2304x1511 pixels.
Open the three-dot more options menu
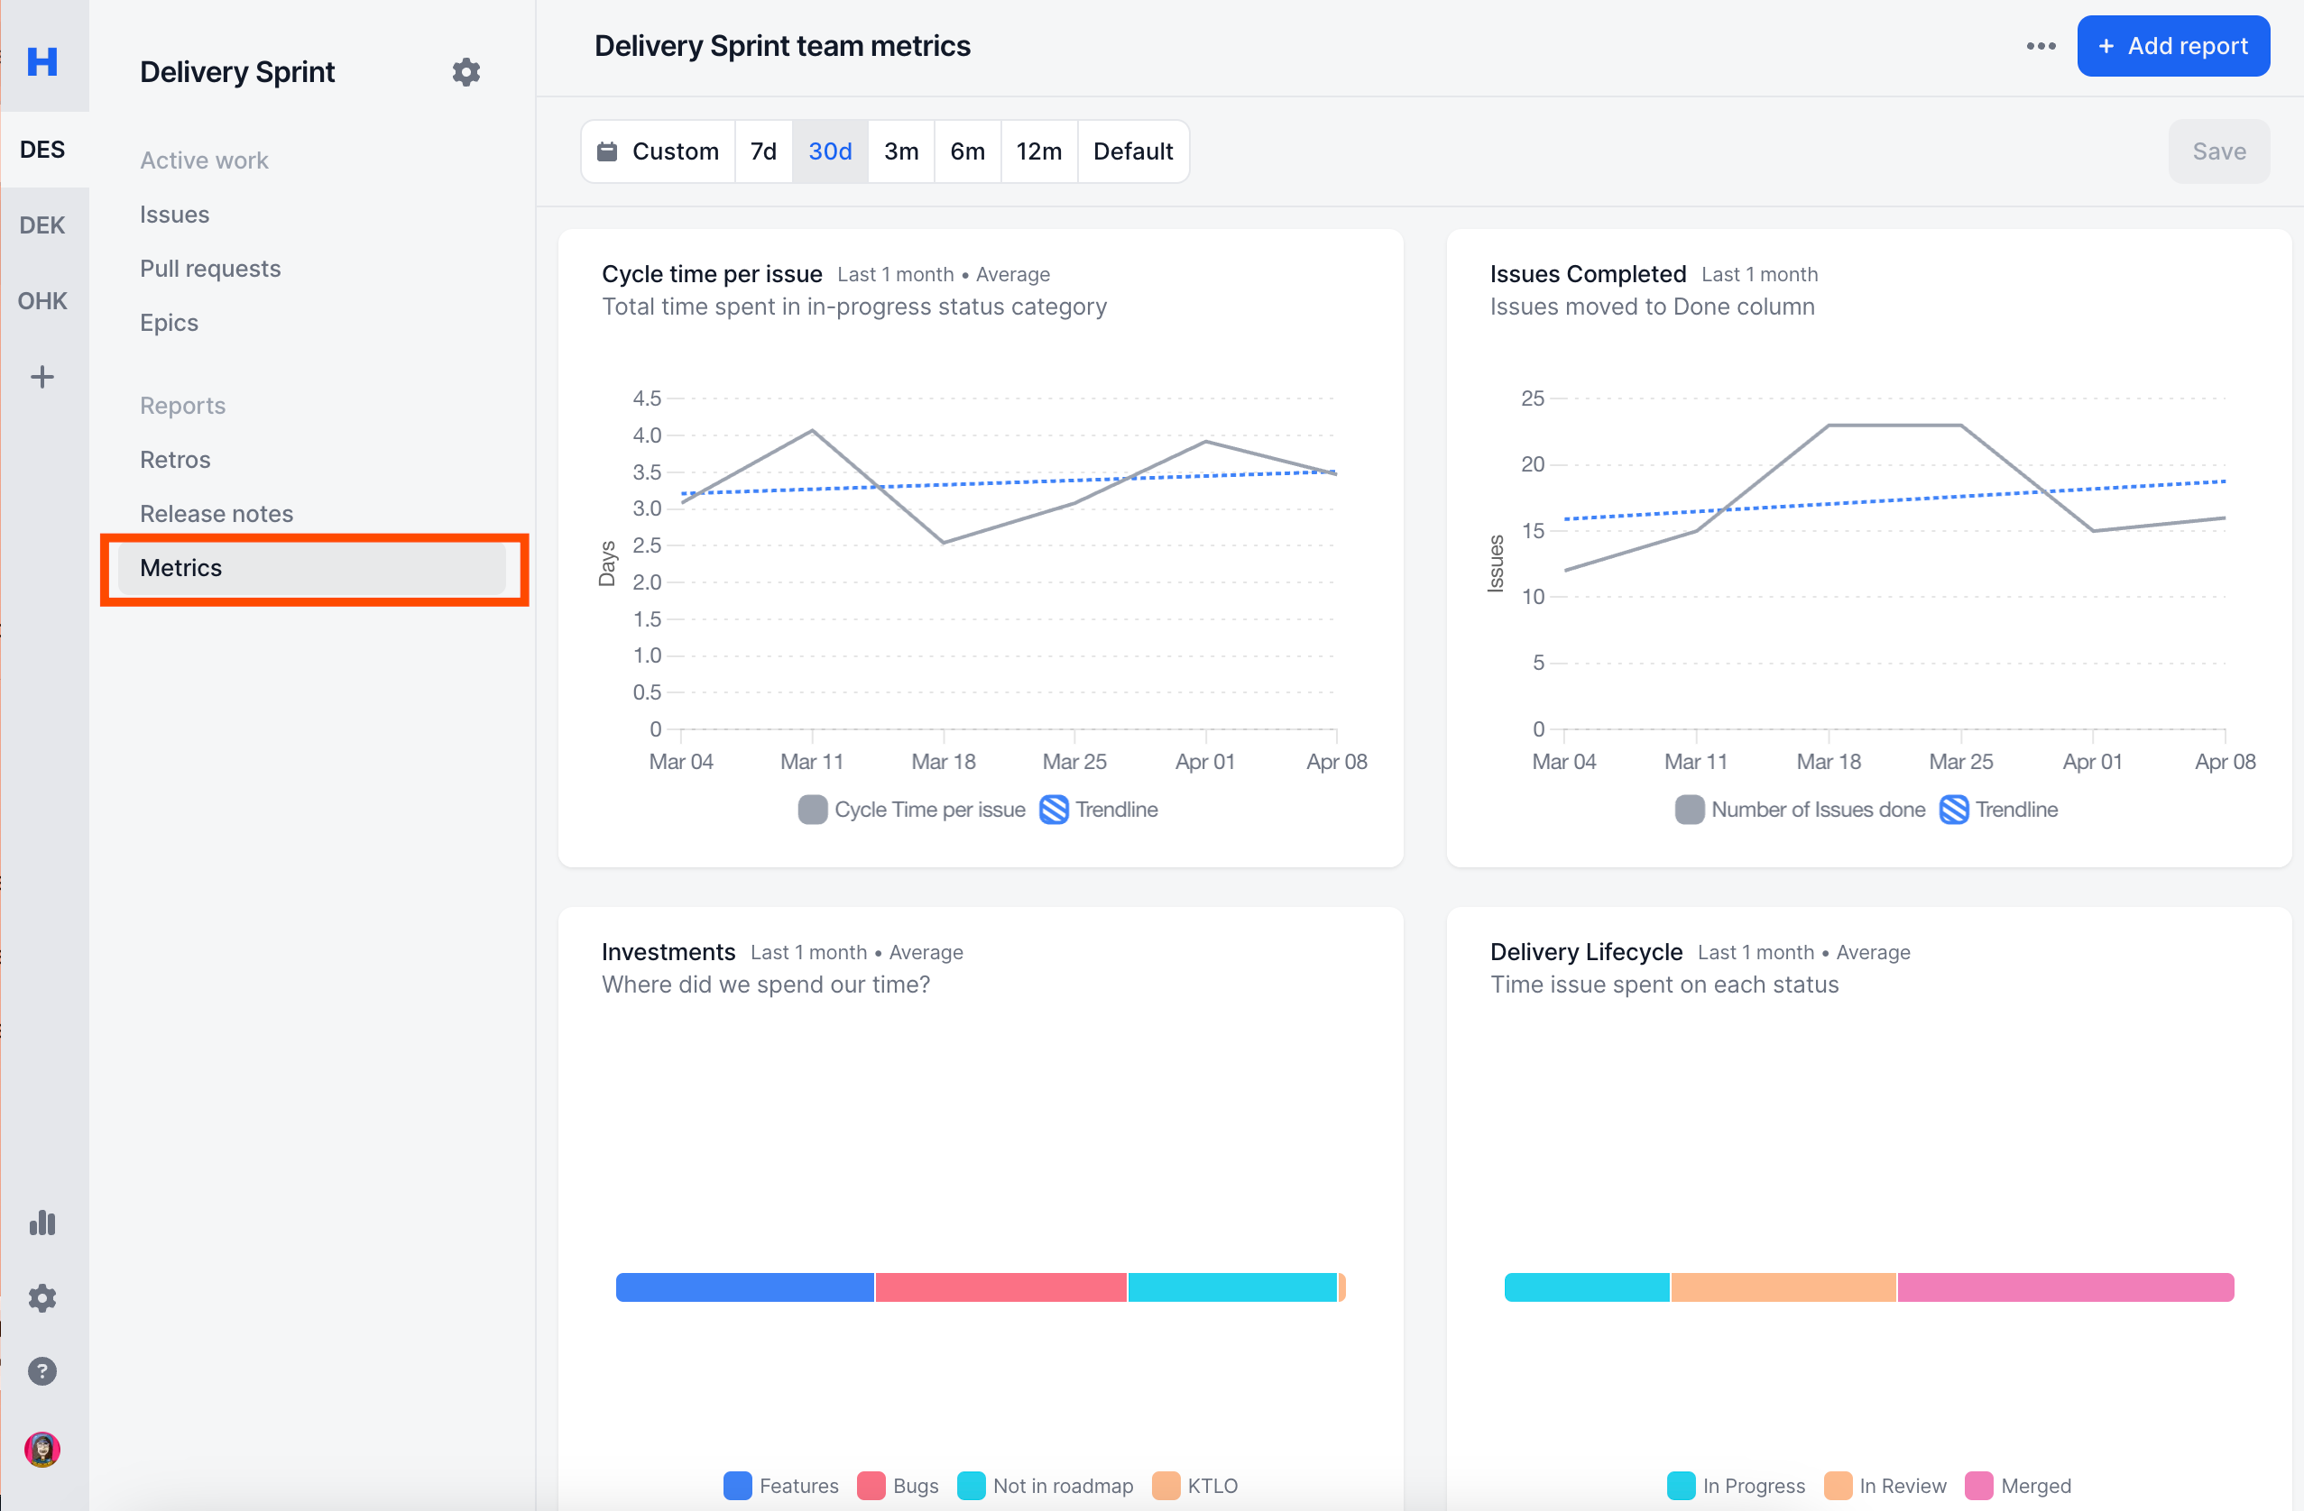pyautogui.click(x=2040, y=46)
